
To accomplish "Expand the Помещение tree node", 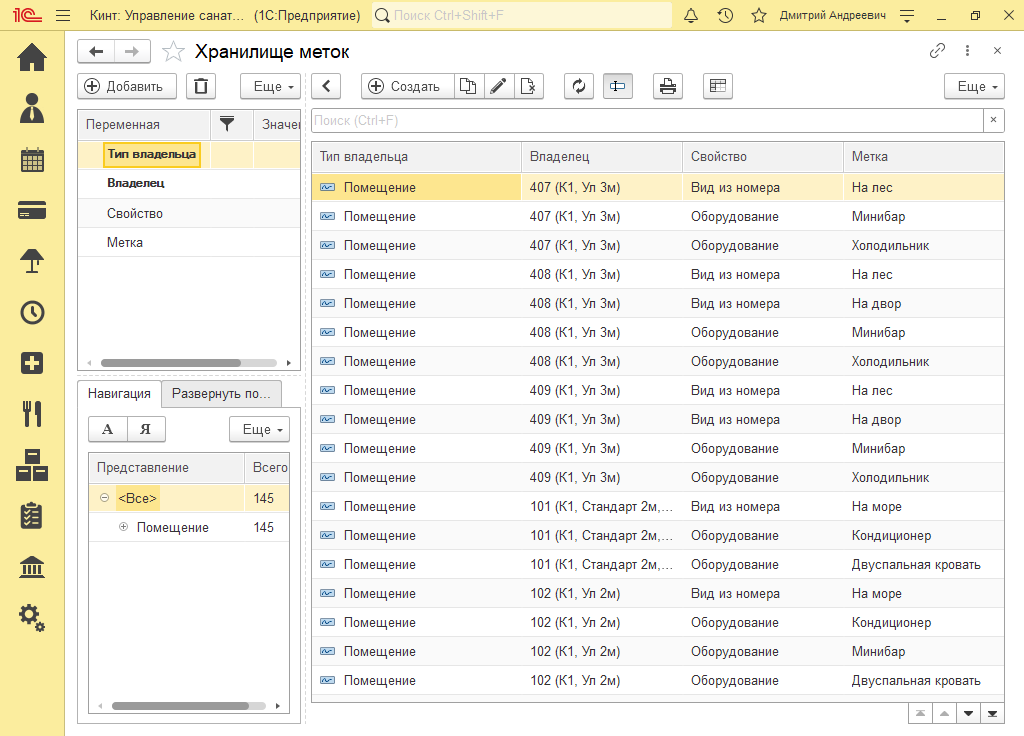I will (124, 527).
